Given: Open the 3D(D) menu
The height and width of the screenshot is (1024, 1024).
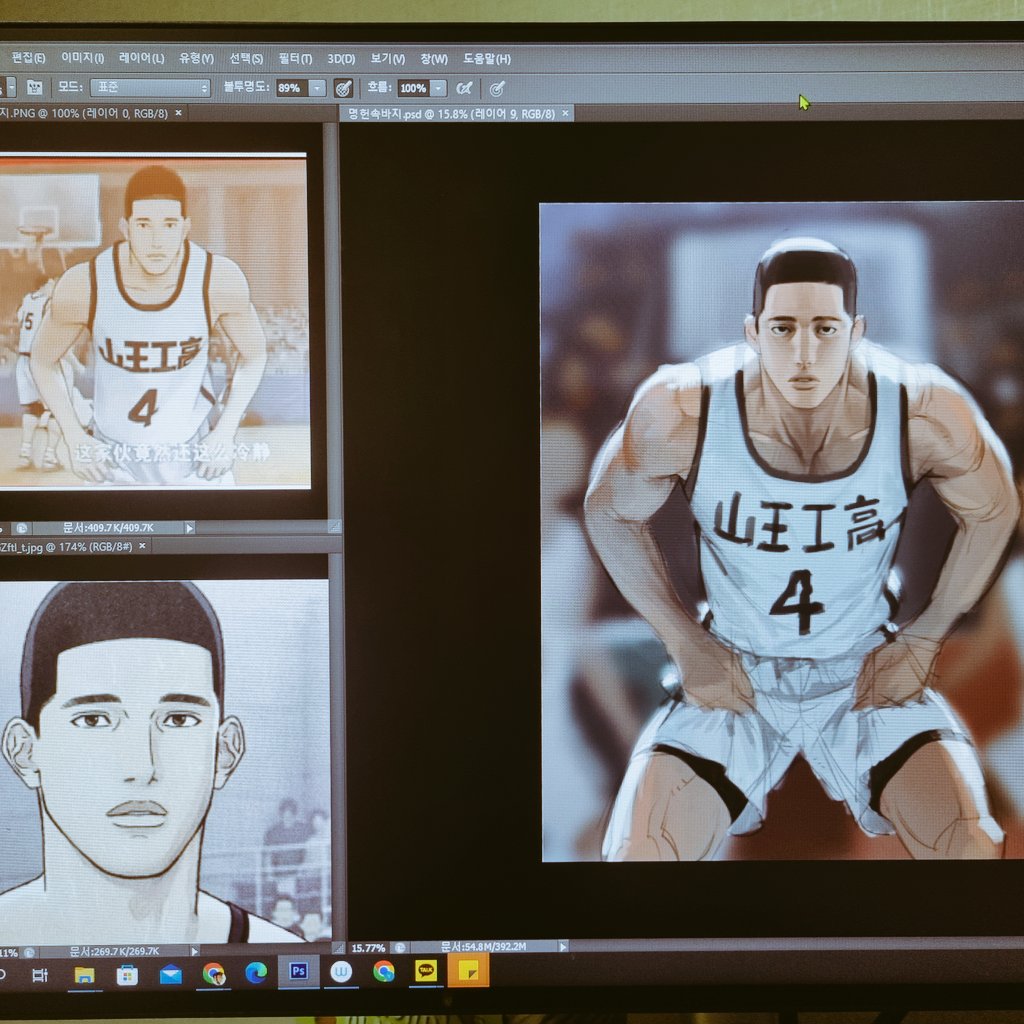Looking at the screenshot, I should point(341,59).
